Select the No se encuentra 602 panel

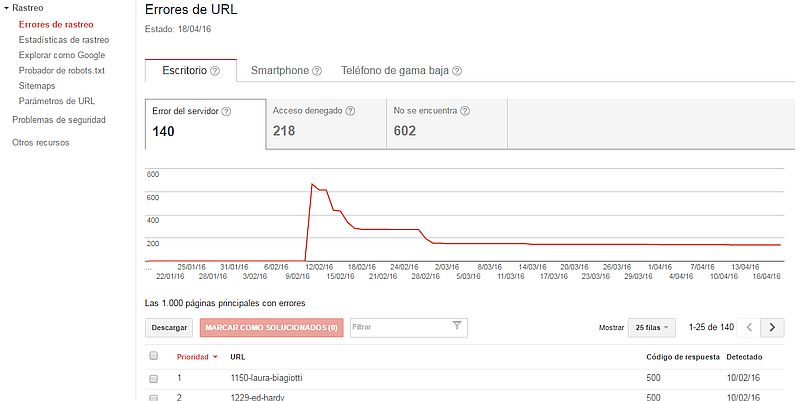tap(447, 124)
